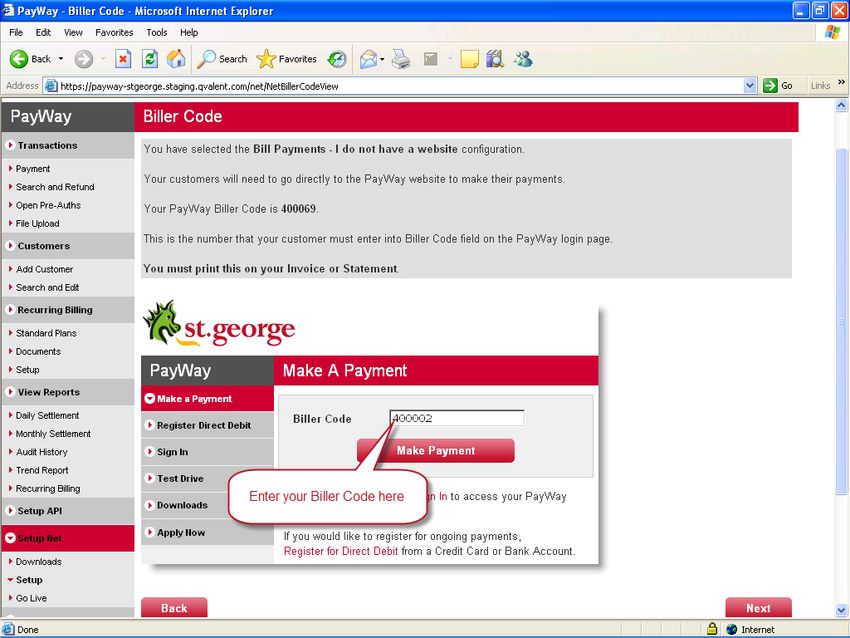Image resolution: width=850 pixels, height=638 pixels.
Task: Click the Internet zone globe icon
Action: 732,629
